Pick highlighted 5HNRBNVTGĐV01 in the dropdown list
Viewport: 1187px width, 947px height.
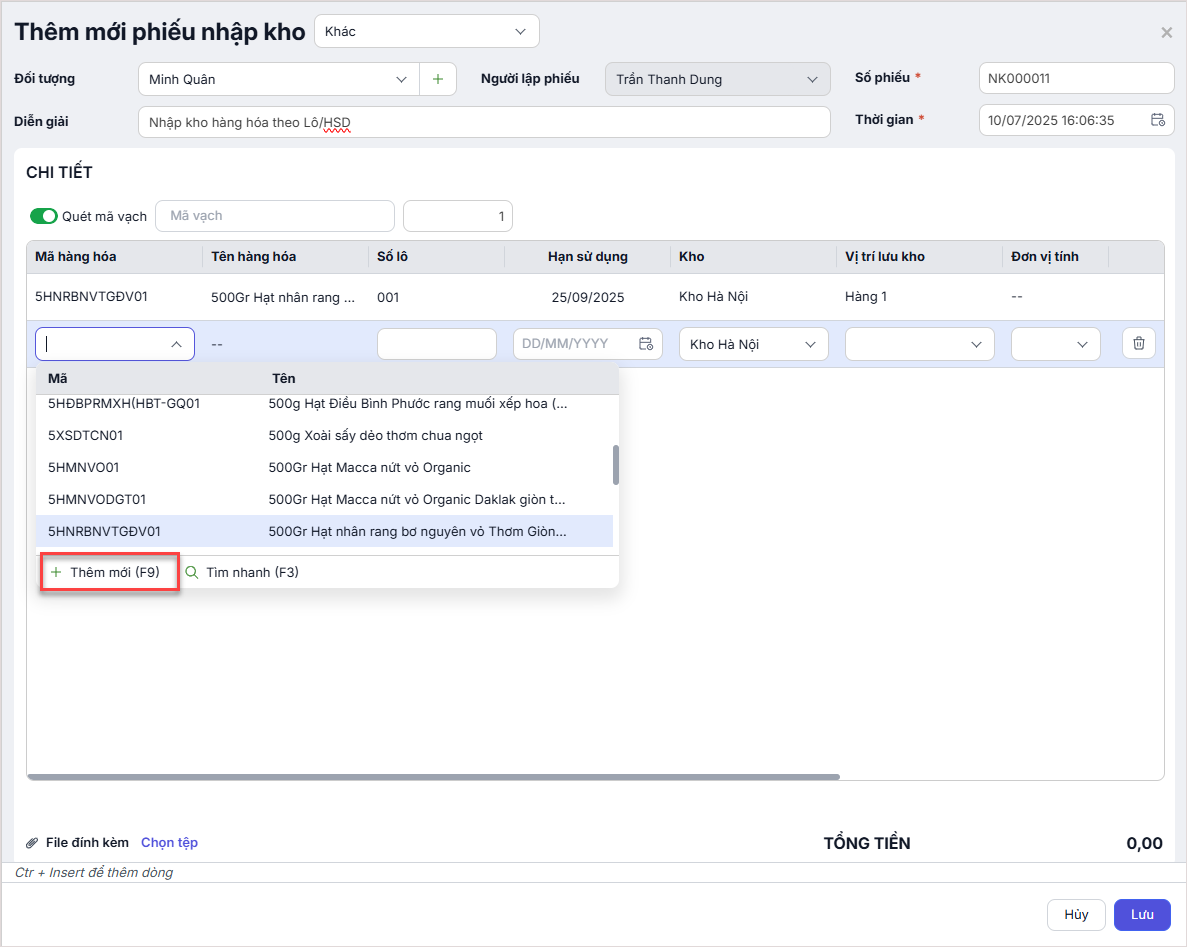tap(324, 531)
